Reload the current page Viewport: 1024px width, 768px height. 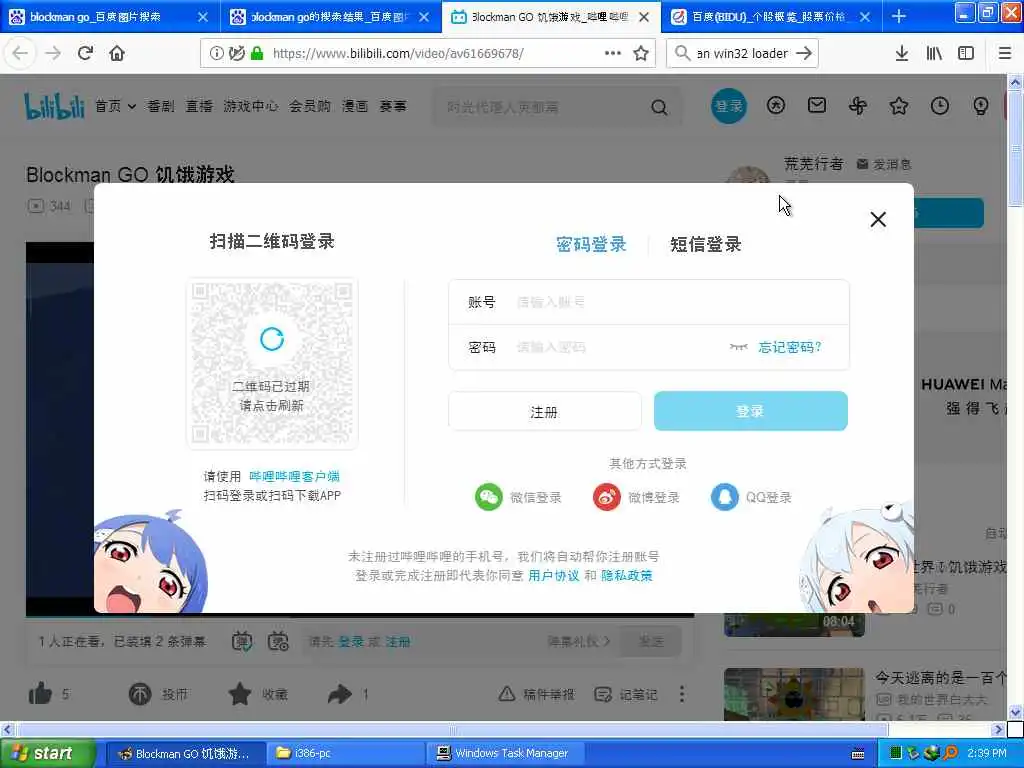85,53
